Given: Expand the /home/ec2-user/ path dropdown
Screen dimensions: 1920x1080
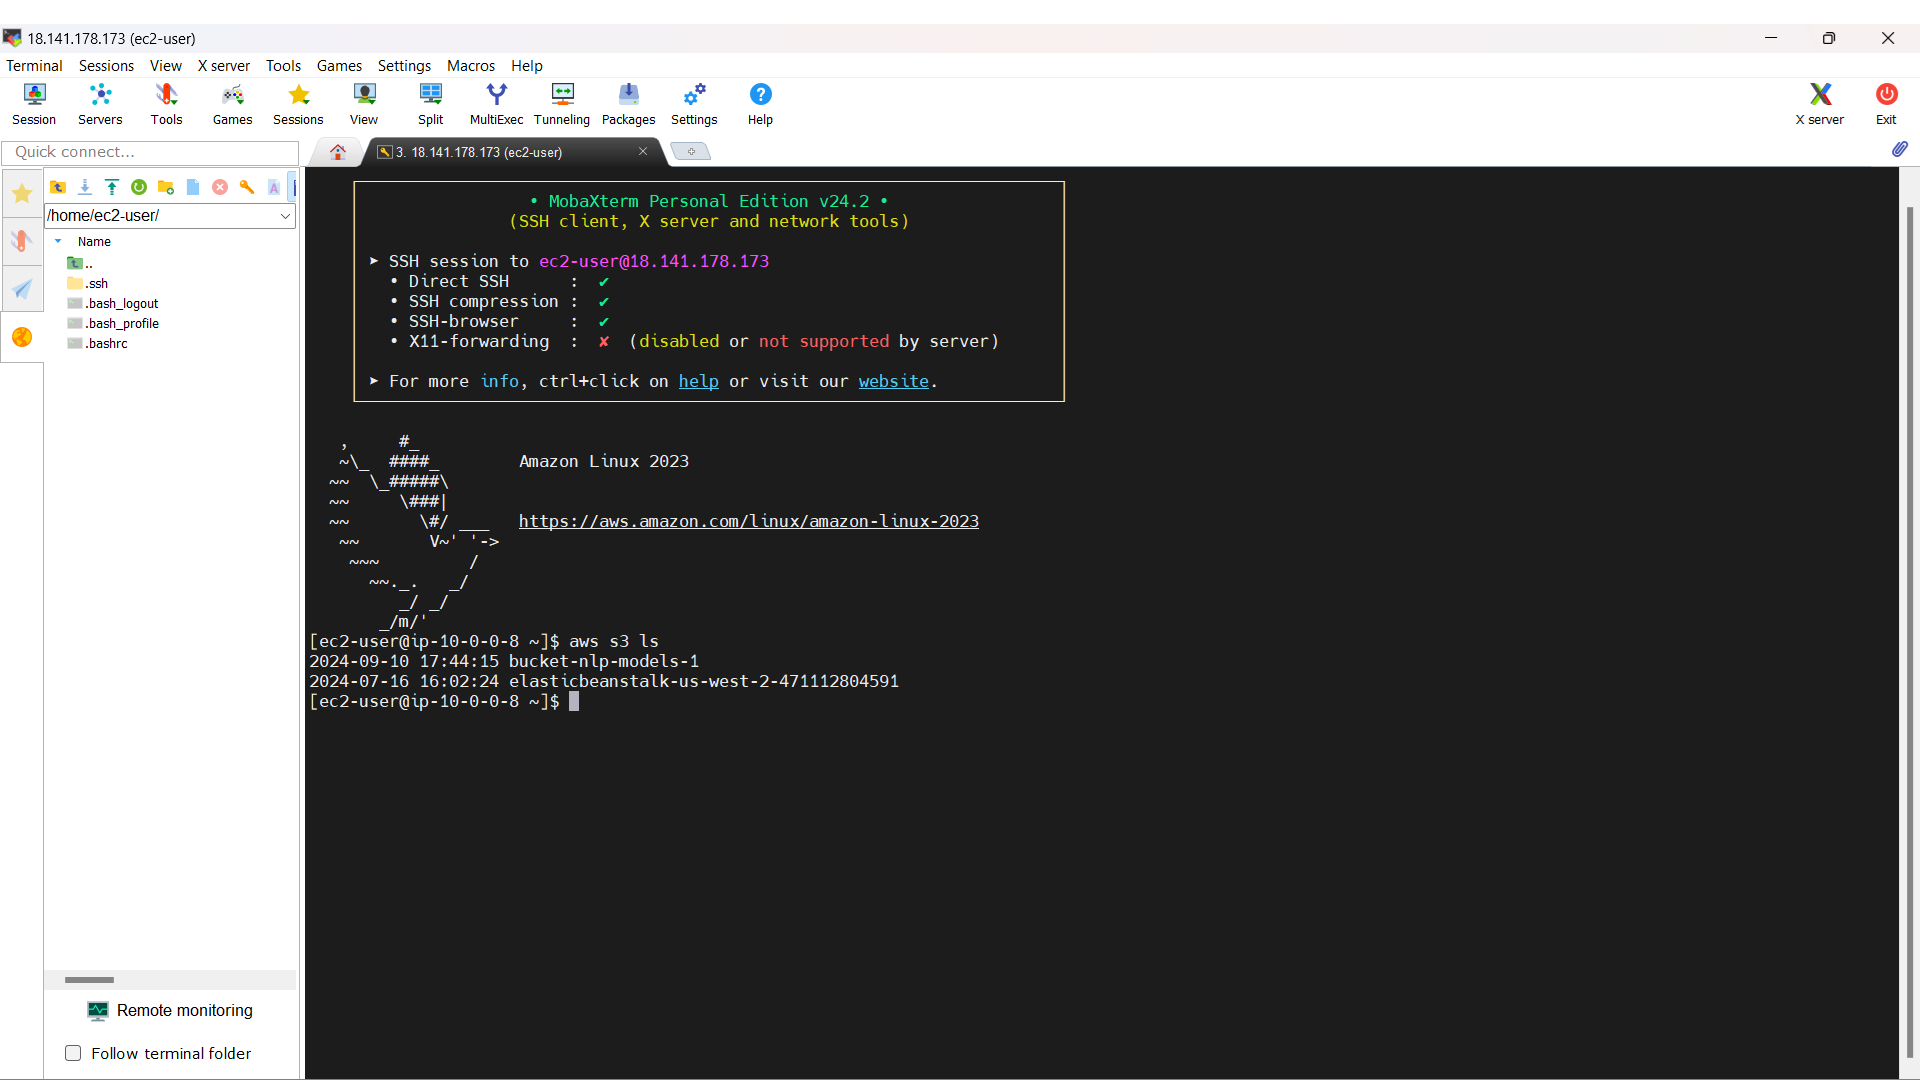Looking at the screenshot, I should pos(285,216).
